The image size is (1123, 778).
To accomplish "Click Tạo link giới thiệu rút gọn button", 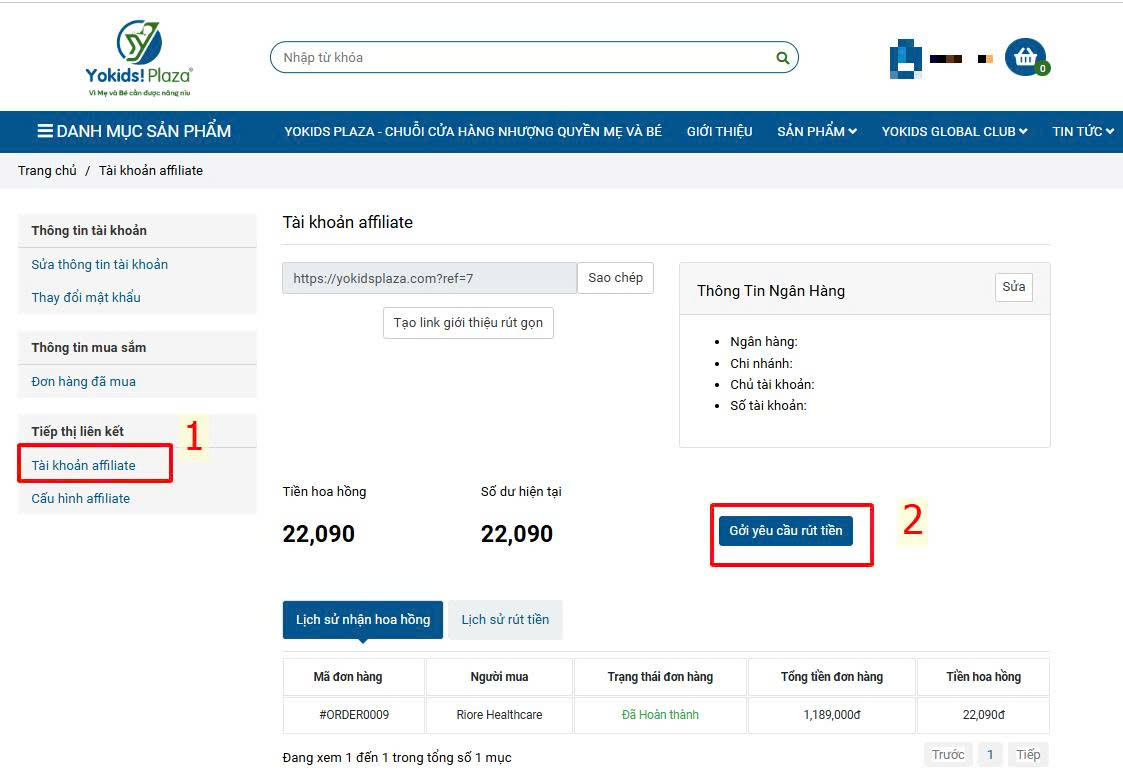I will pyautogui.click(x=468, y=323).
